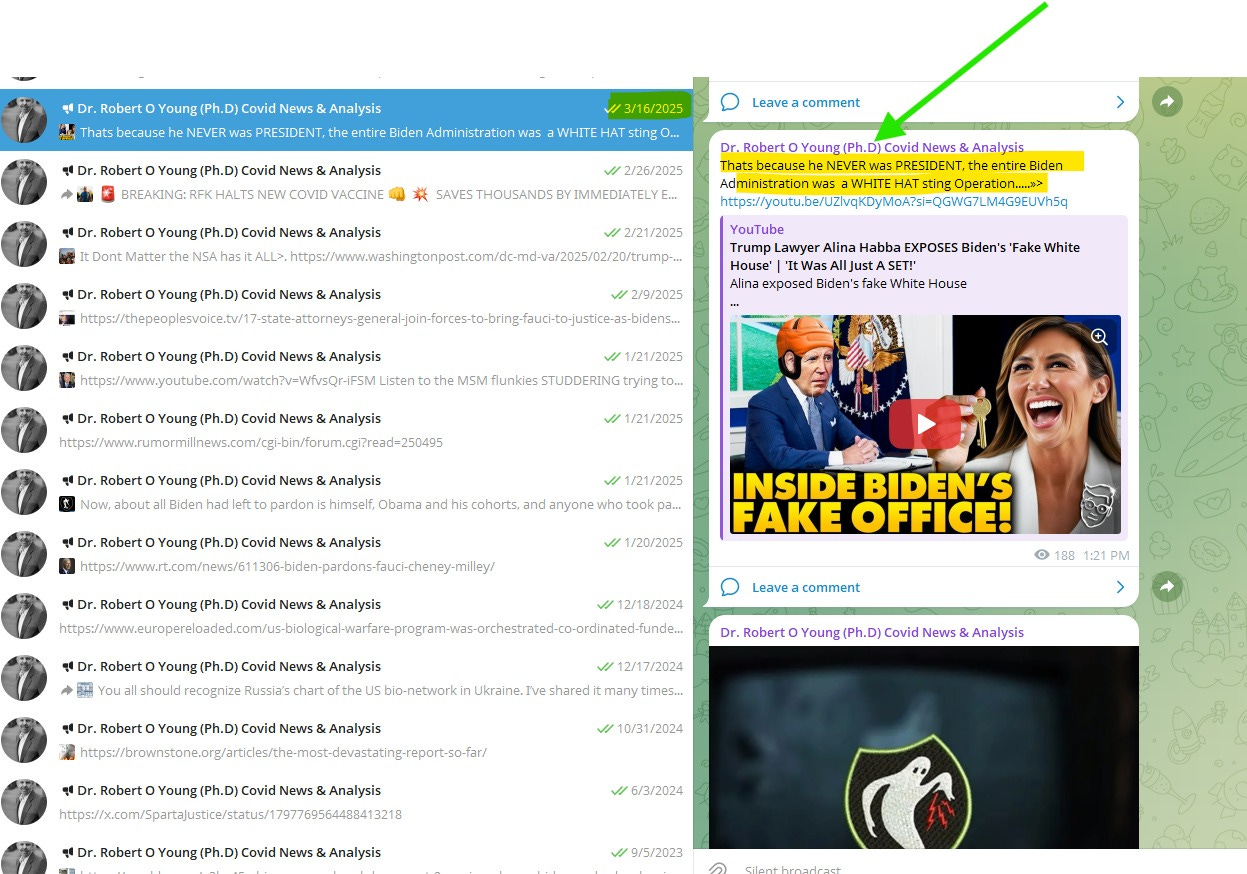
Task: Click 'Leave a comment' above the Biden post
Action: [805, 102]
